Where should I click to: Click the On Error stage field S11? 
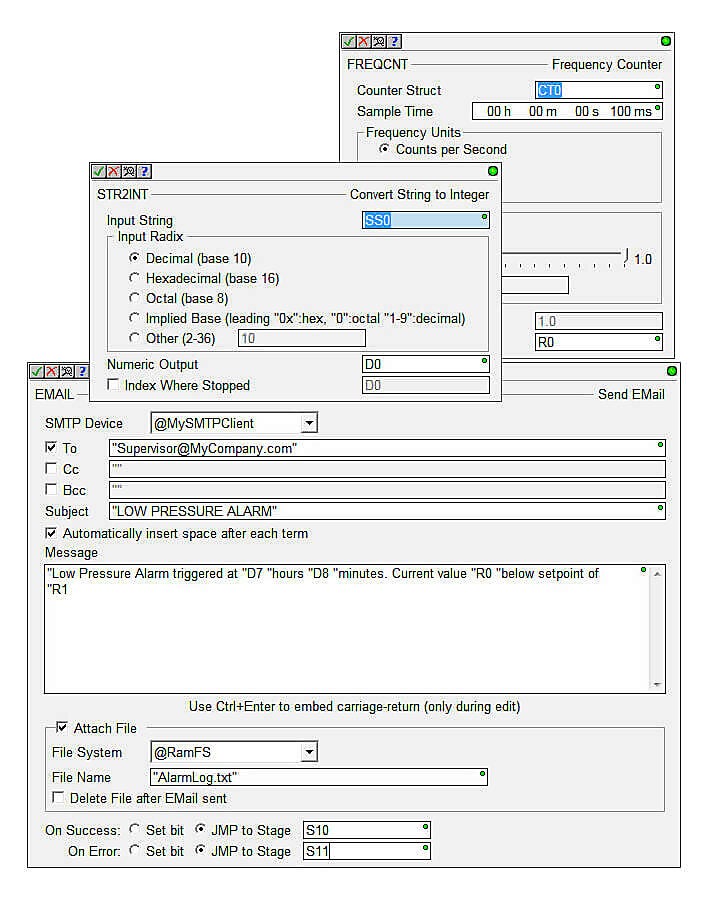366,851
